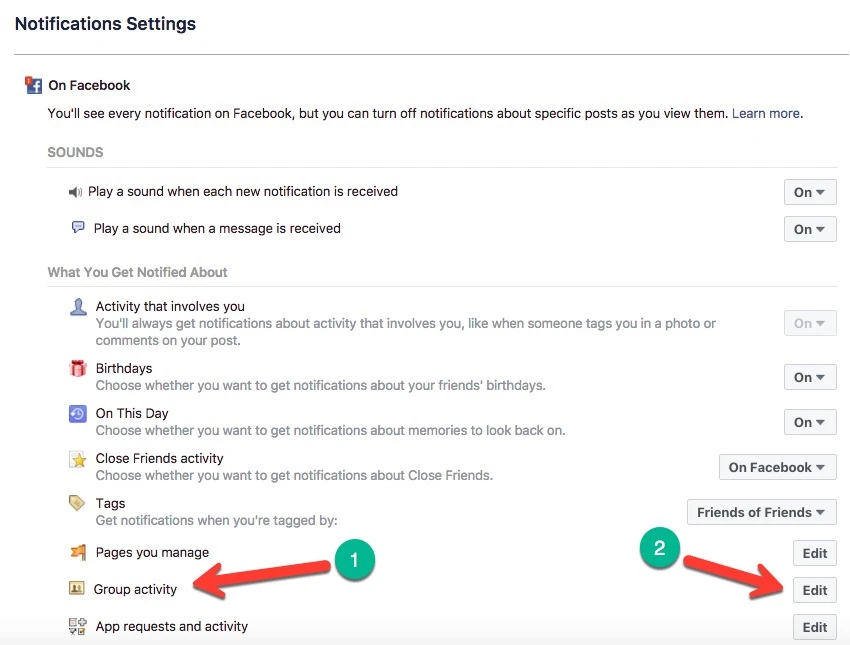This screenshot has width=850, height=645.
Task: Click the person icon for Activity that involves you
Action: [x=78, y=308]
